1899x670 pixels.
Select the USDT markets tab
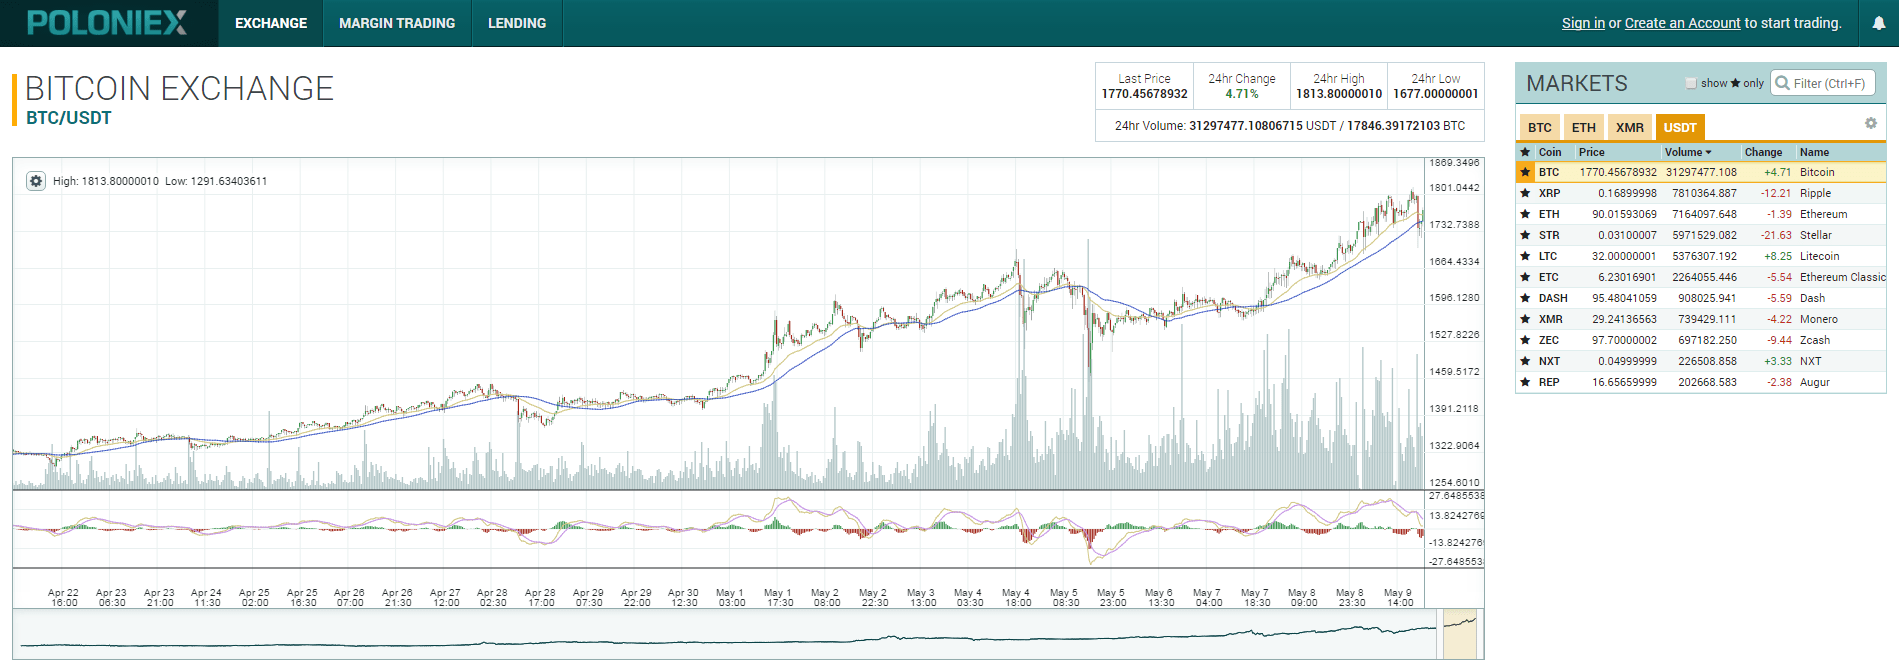click(x=1680, y=127)
